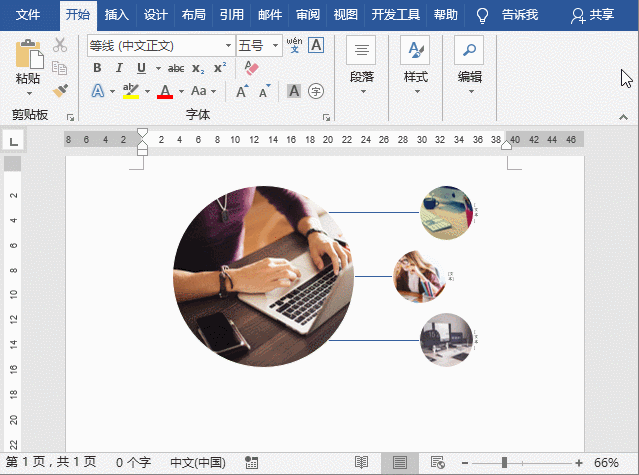Switch to Read Mode view in status bar

361,463
